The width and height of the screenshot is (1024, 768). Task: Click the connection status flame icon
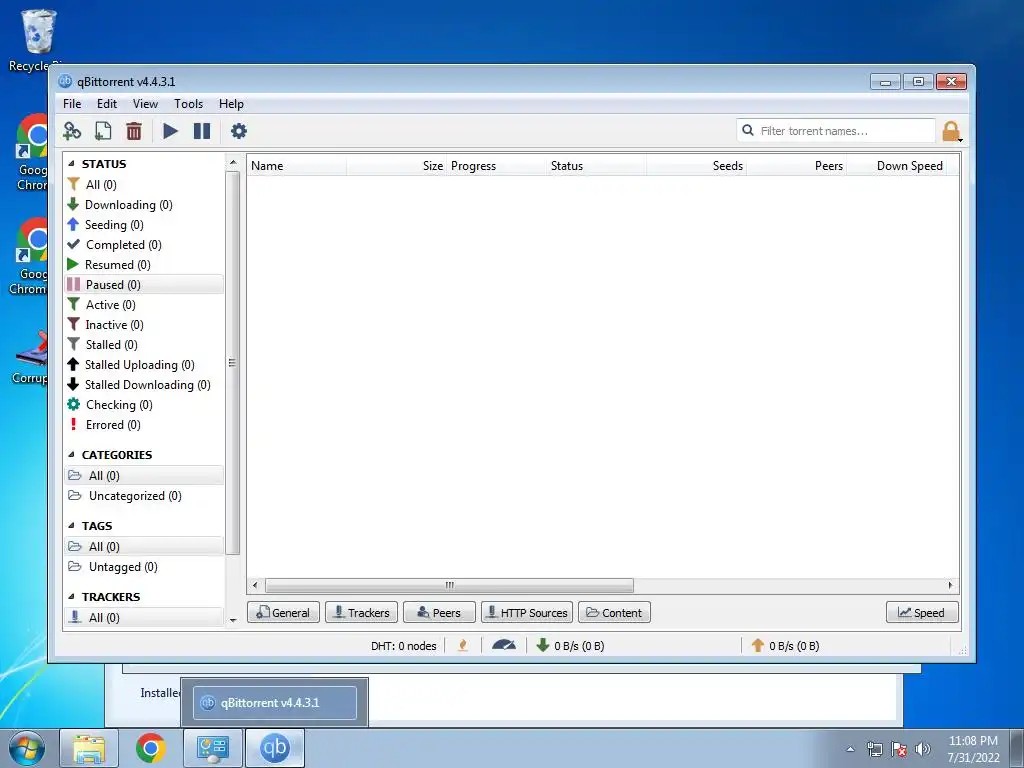click(463, 645)
